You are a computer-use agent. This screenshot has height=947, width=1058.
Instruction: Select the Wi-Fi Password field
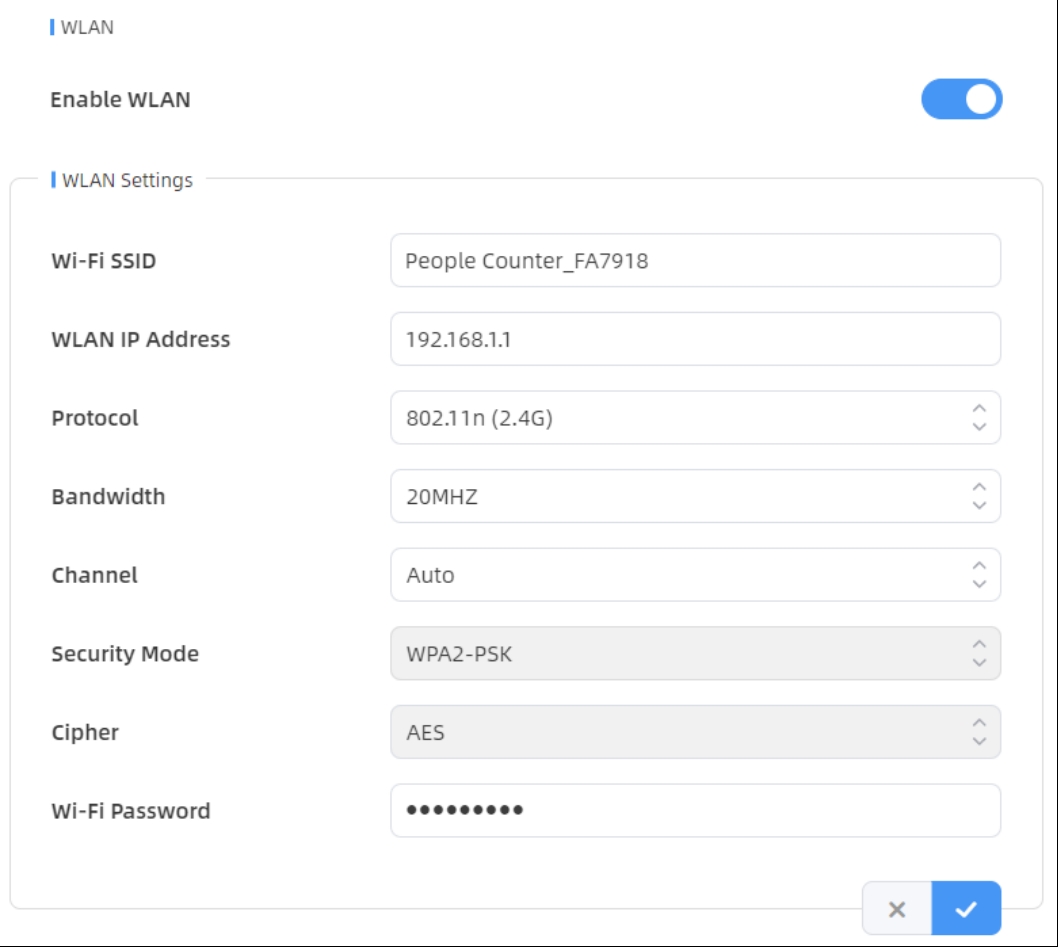(x=694, y=810)
